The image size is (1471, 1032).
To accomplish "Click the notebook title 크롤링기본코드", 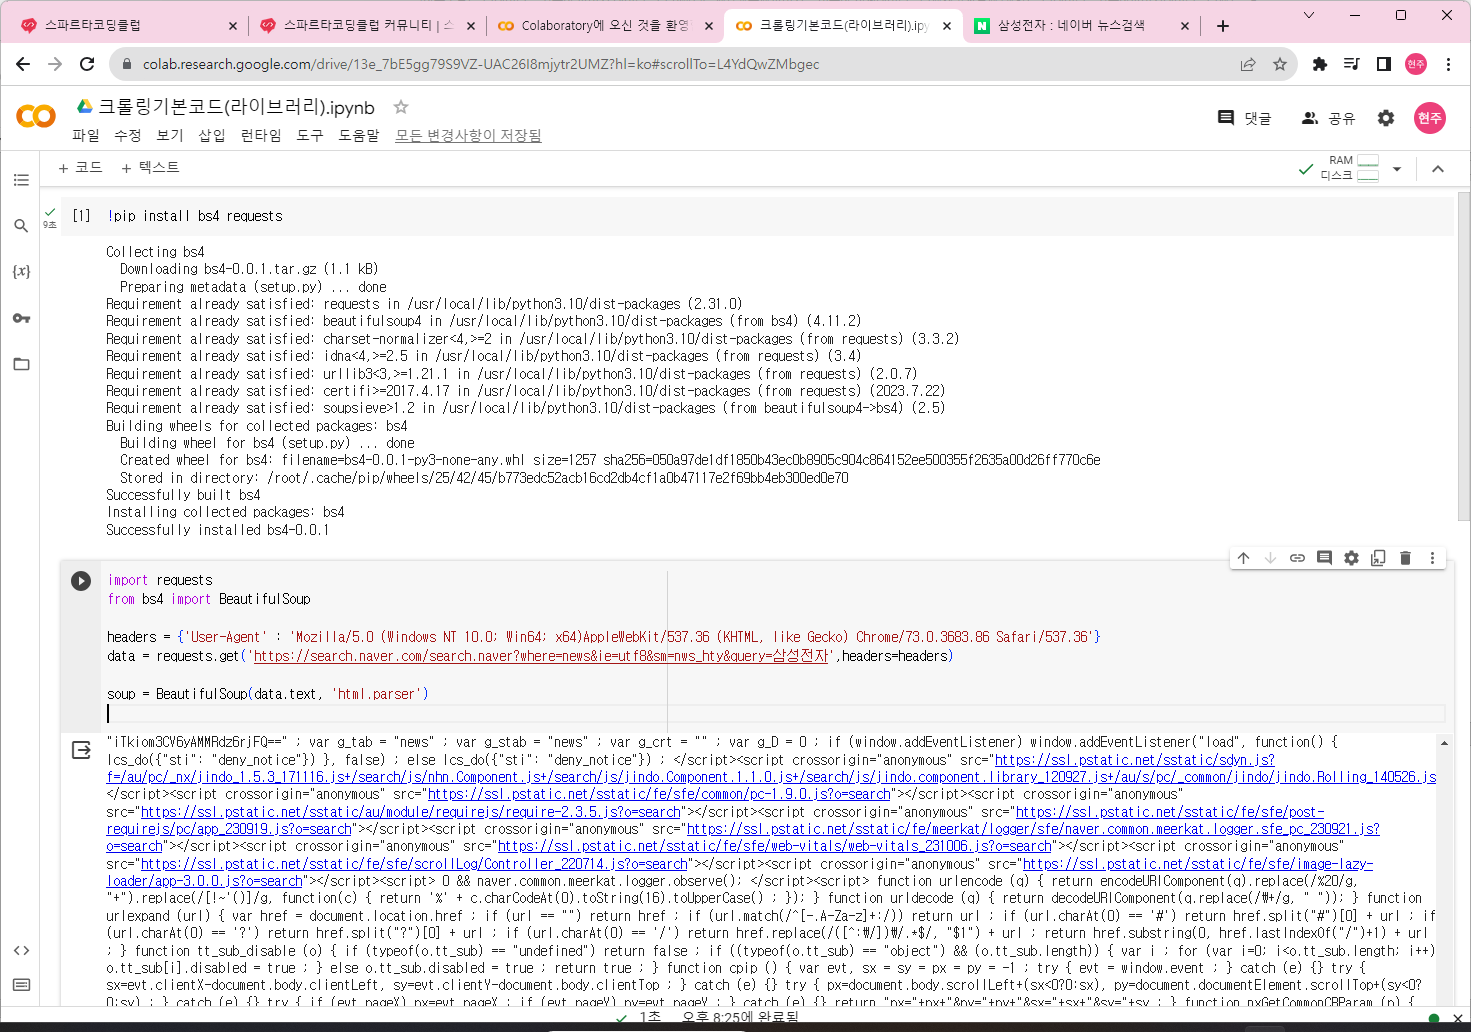I will (x=236, y=107).
